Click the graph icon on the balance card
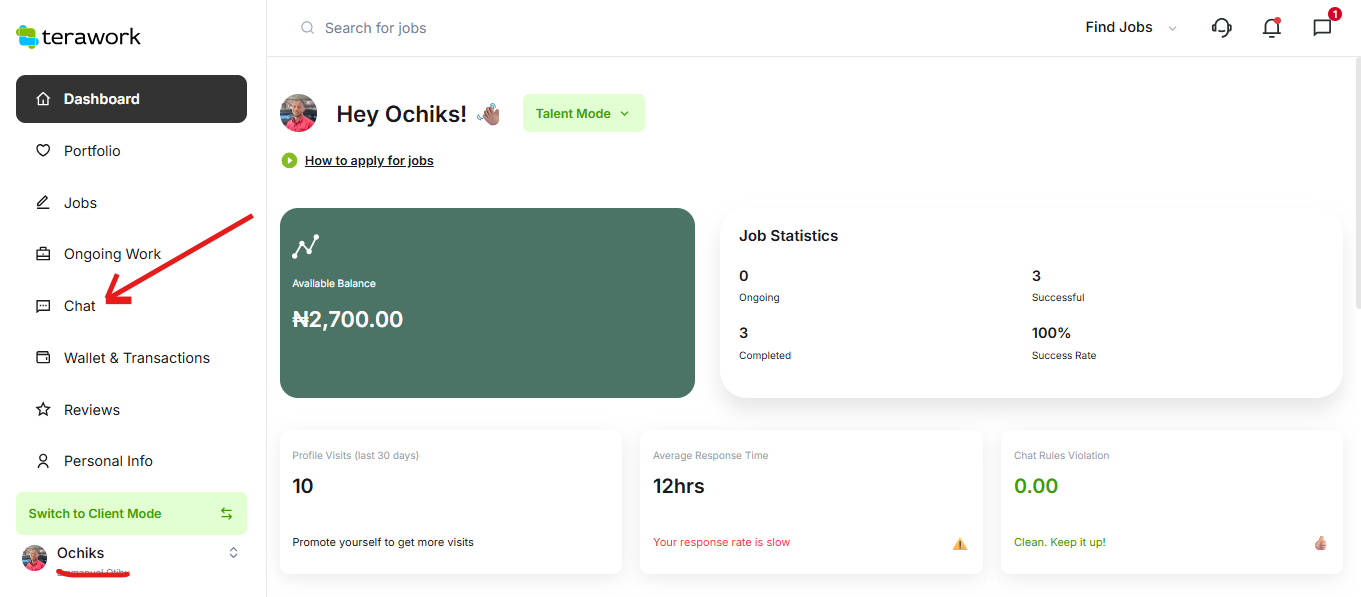This screenshot has height=597, width=1361. pos(305,246)
